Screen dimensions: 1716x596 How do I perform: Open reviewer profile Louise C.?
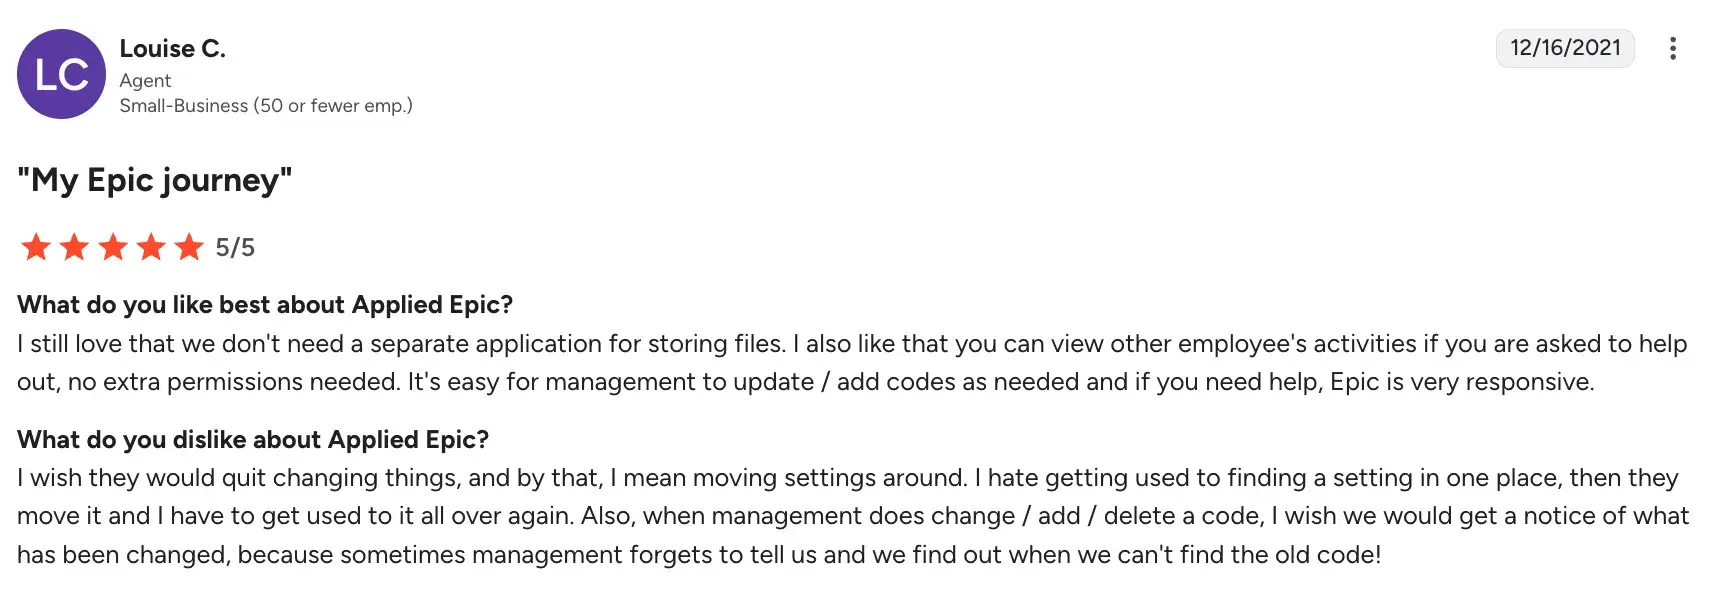(172, 48)
